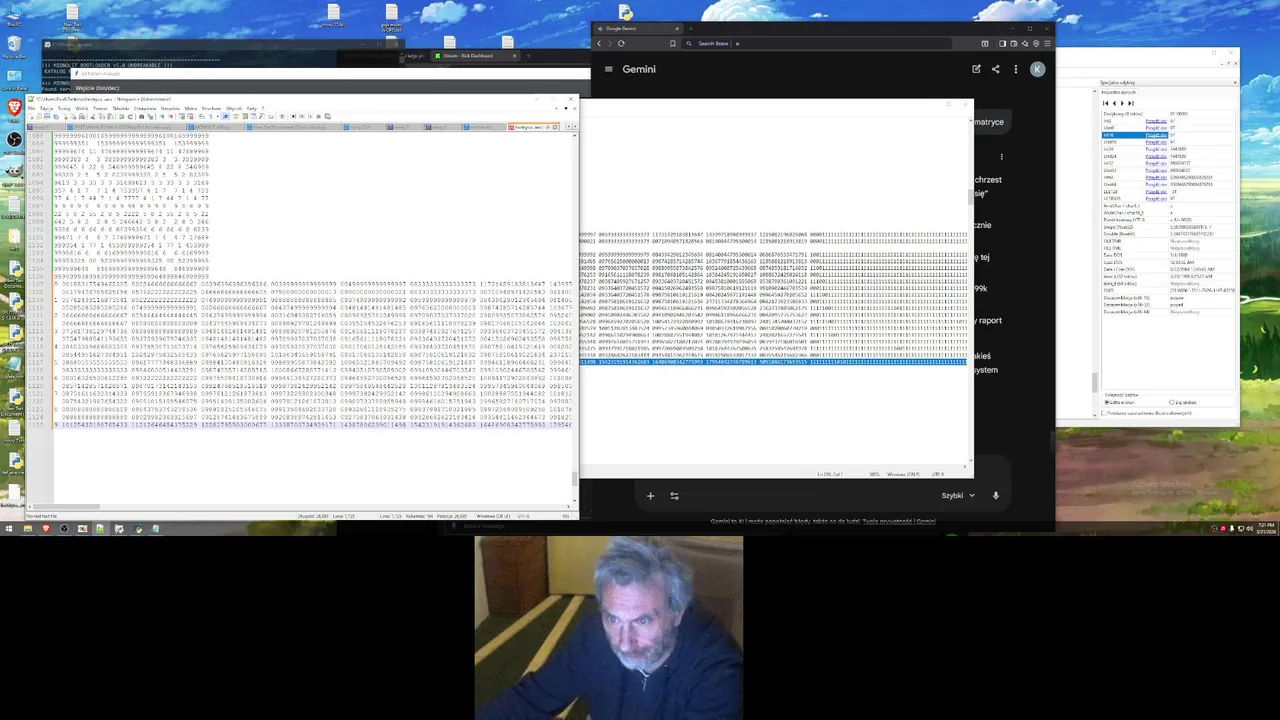The width and height of the screenshot is (1280, 720).
Task: Go back in the Brave browser
Action: click(599, 44)
